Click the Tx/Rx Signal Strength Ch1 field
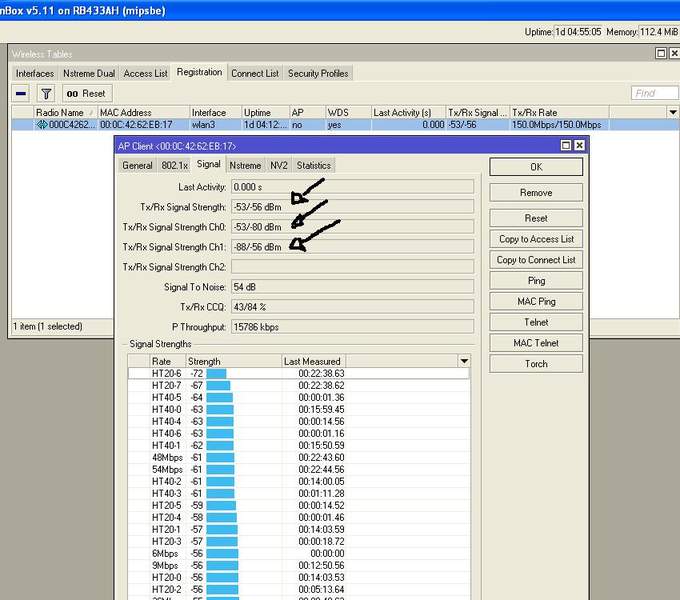This screenshot has width=680, height=600. point(352,247)
